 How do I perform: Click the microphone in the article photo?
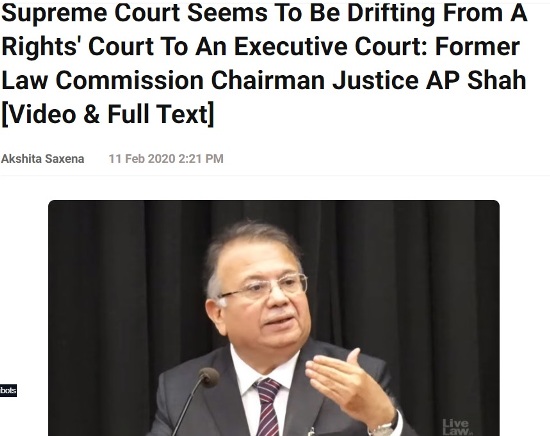[208, 377]
